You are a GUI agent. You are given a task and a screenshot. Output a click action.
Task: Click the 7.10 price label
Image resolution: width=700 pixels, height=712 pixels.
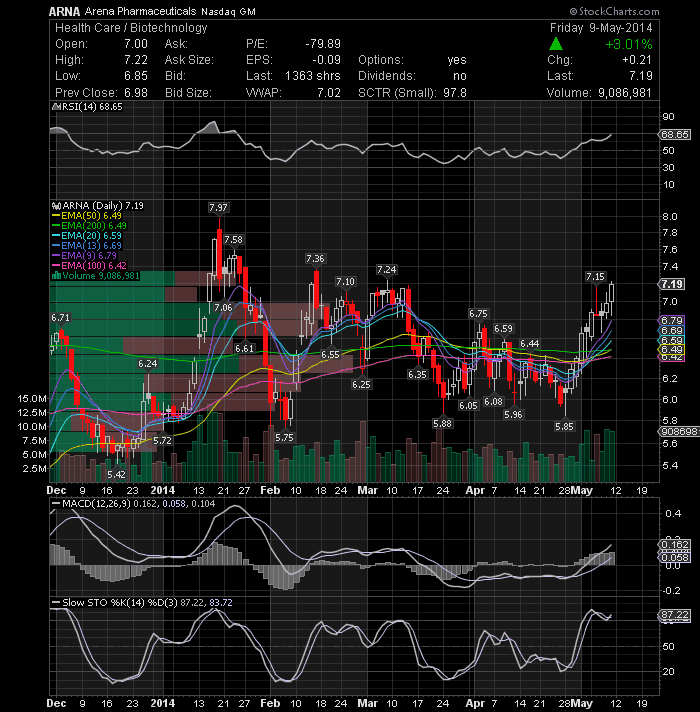click(345, 282)
